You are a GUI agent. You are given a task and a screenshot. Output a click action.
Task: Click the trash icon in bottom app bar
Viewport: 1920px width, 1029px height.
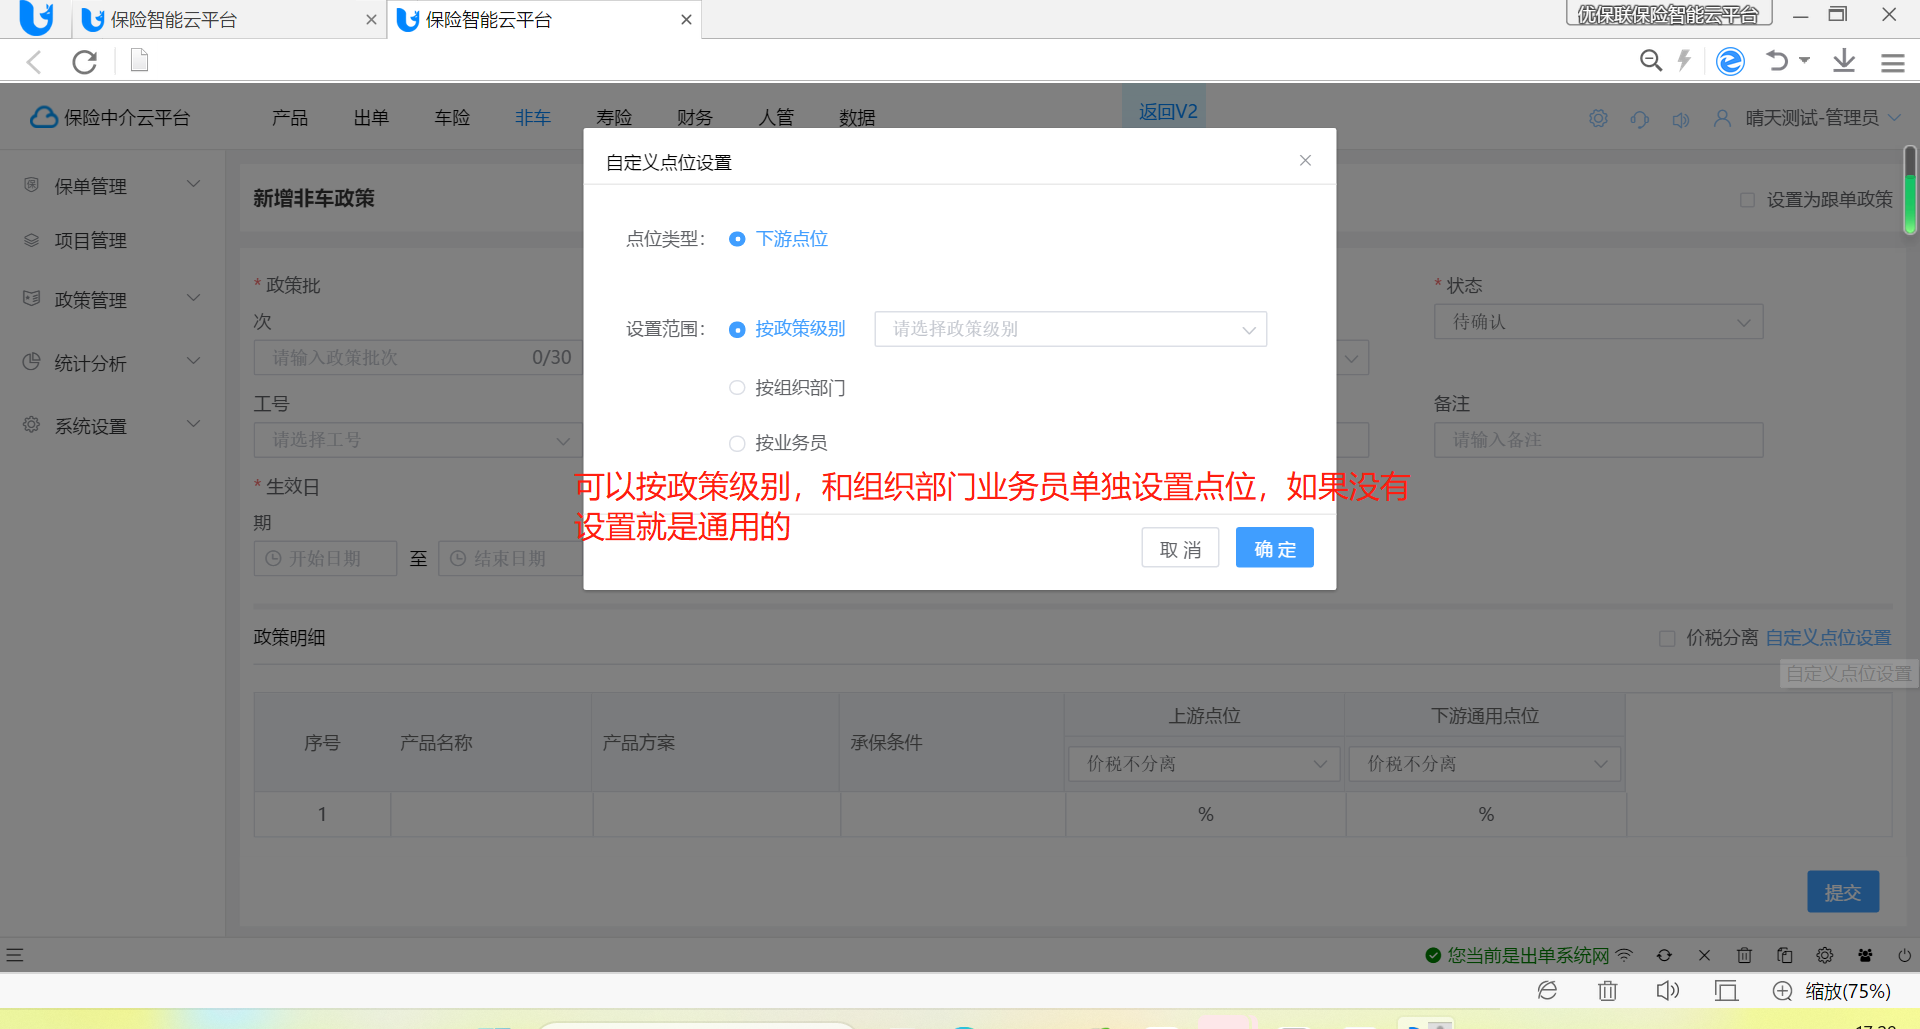(1744, 955)
